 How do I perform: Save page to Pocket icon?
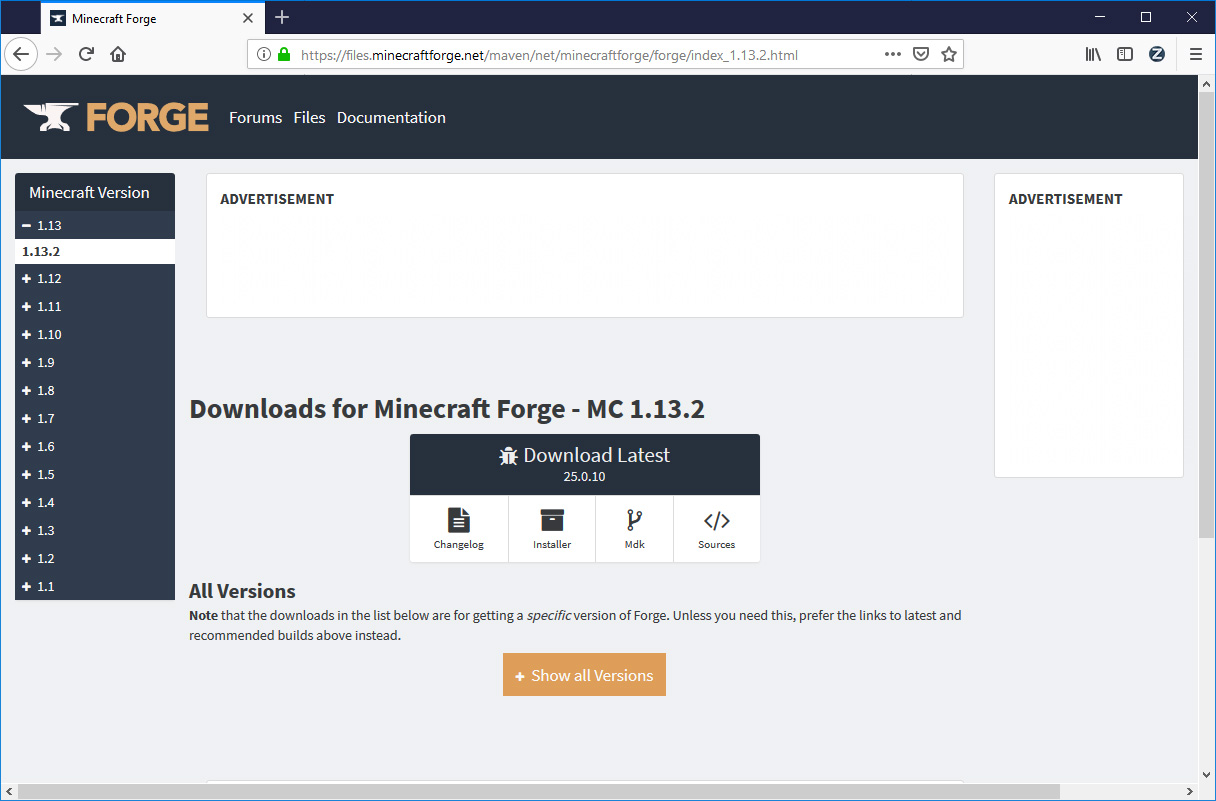tap(921, 54)
